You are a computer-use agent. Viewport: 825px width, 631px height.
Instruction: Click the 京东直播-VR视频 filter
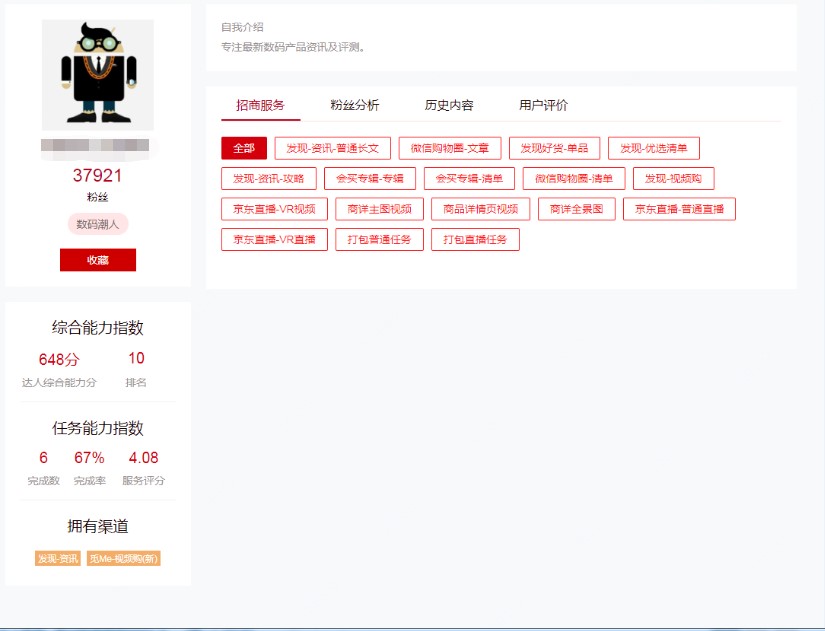point(274,209)
